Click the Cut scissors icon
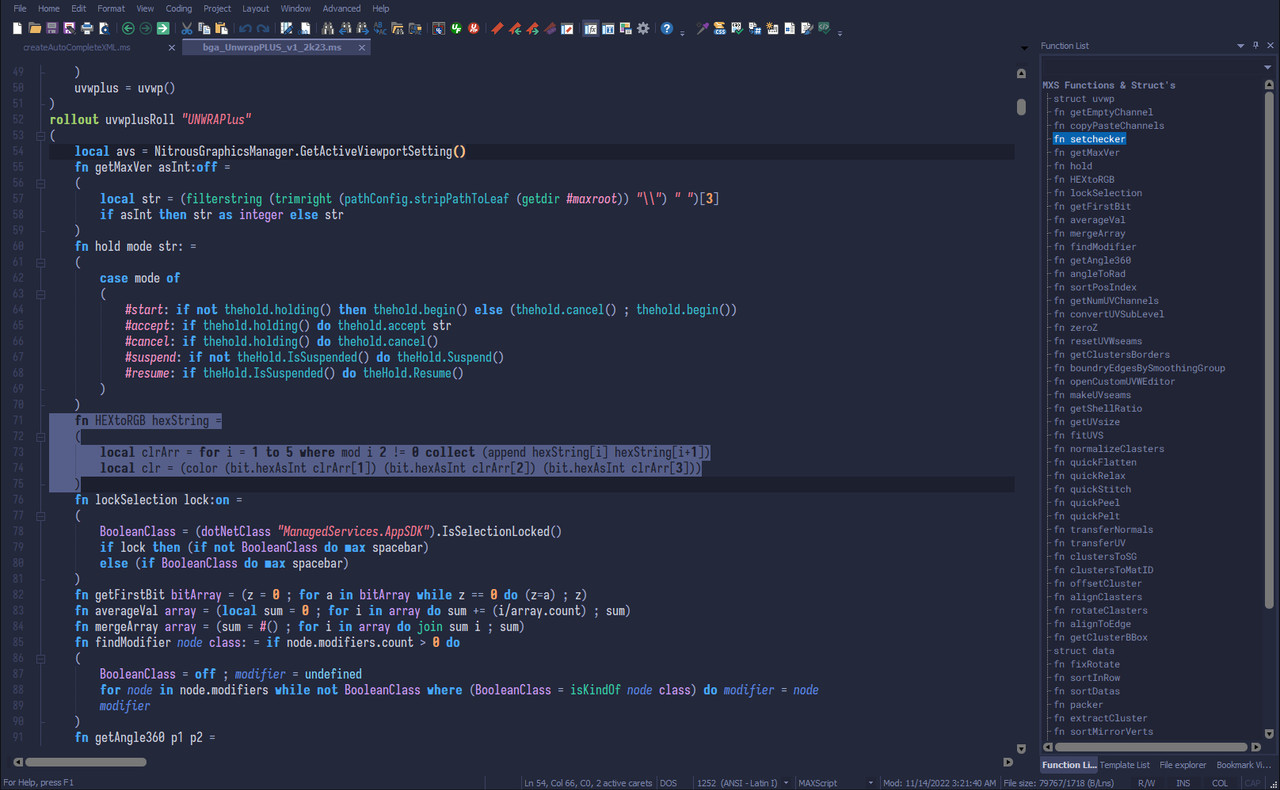The height and width of the screenshot is (790, 1280). coord(186,28)
